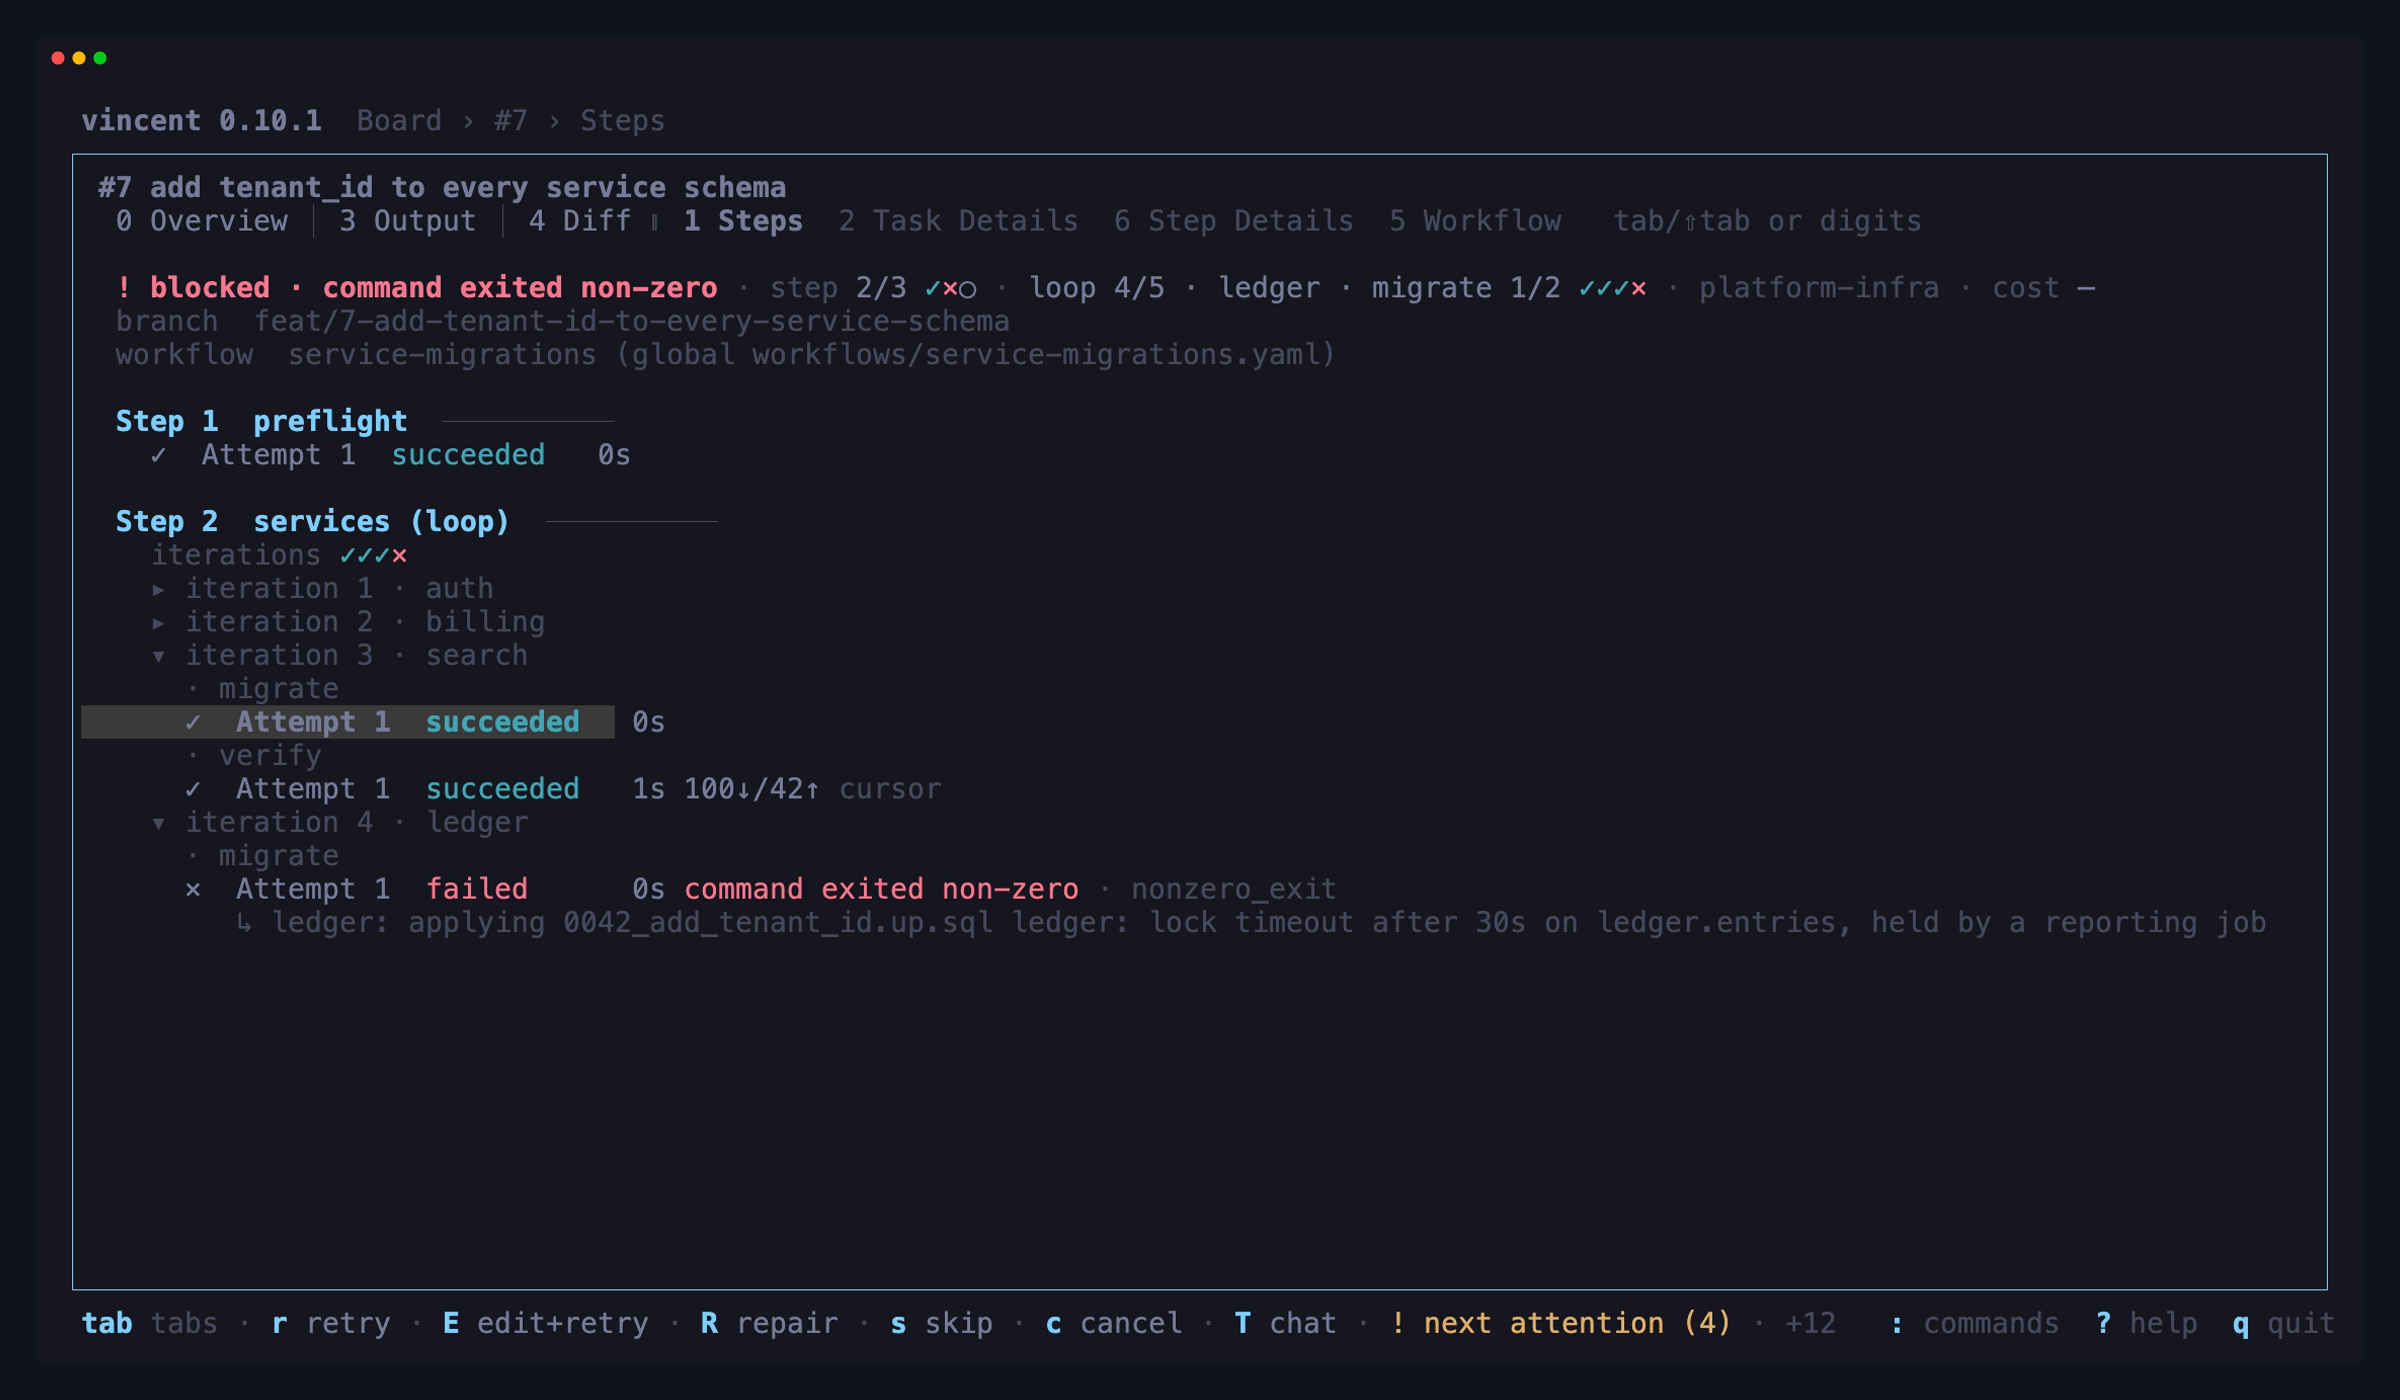Screen dimensions: 2400x1400
Task: Open T chat
Action: click(1285, 1323)
